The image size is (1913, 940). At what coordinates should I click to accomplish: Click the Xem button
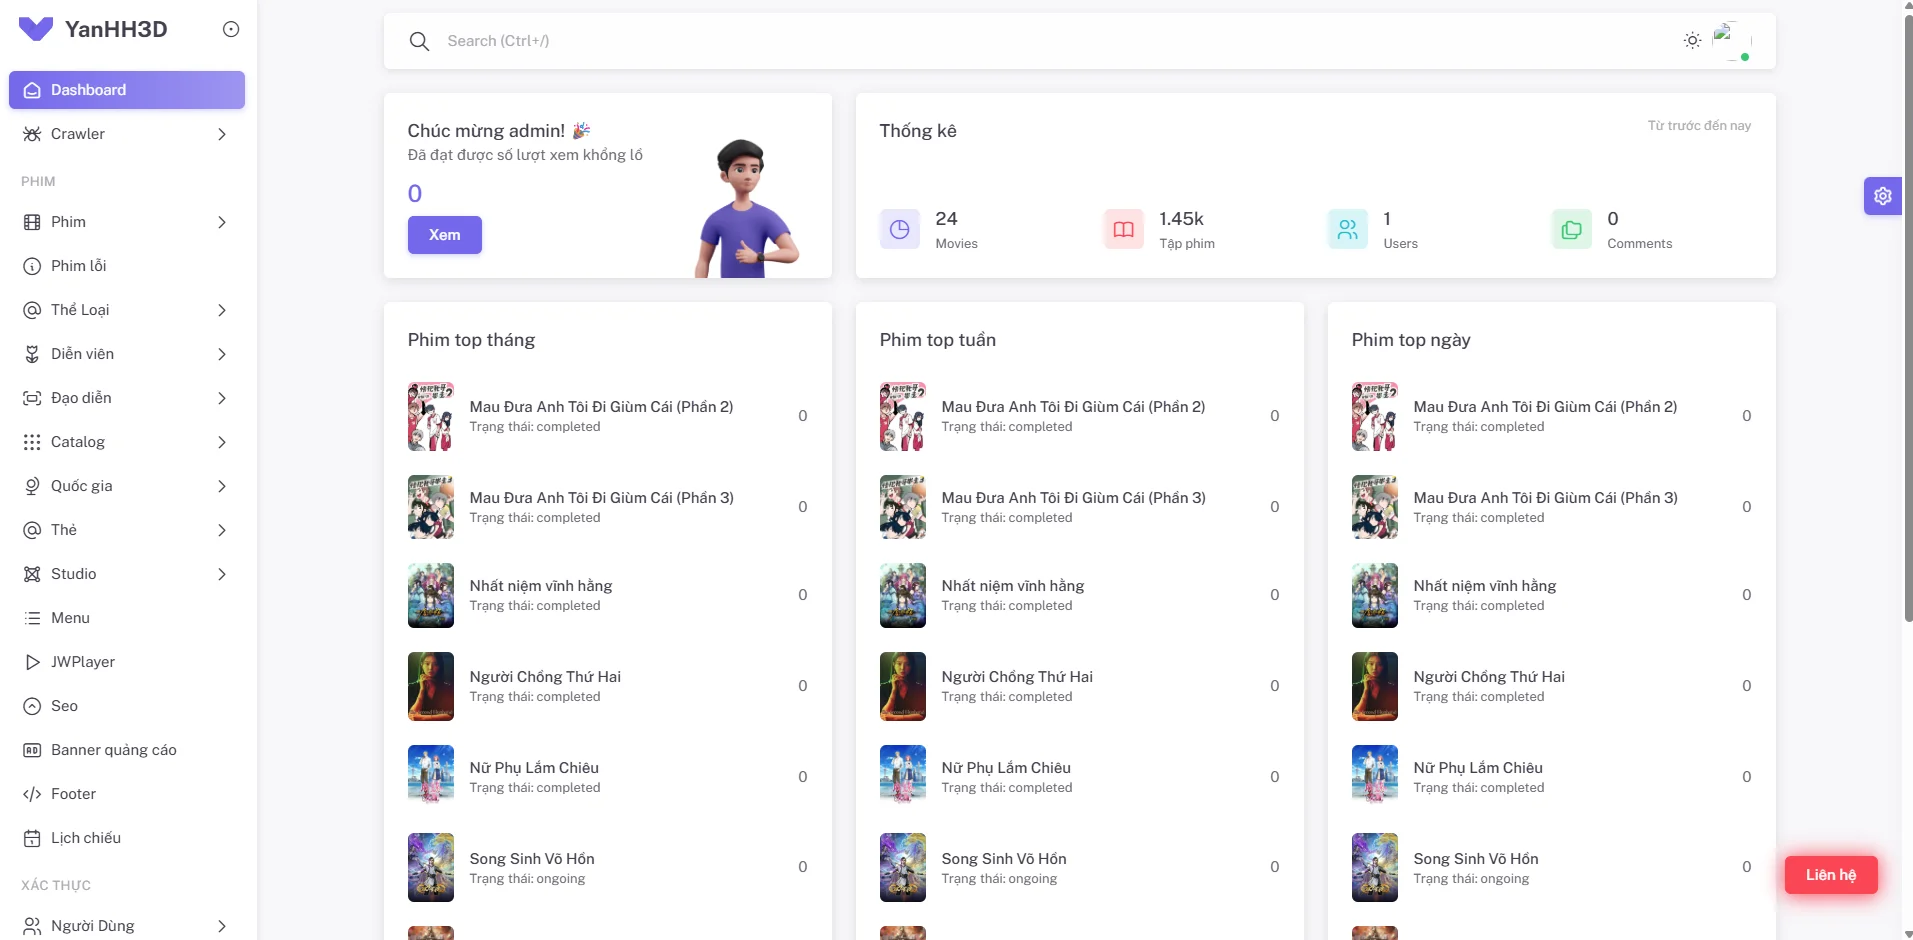click(444, 235)
